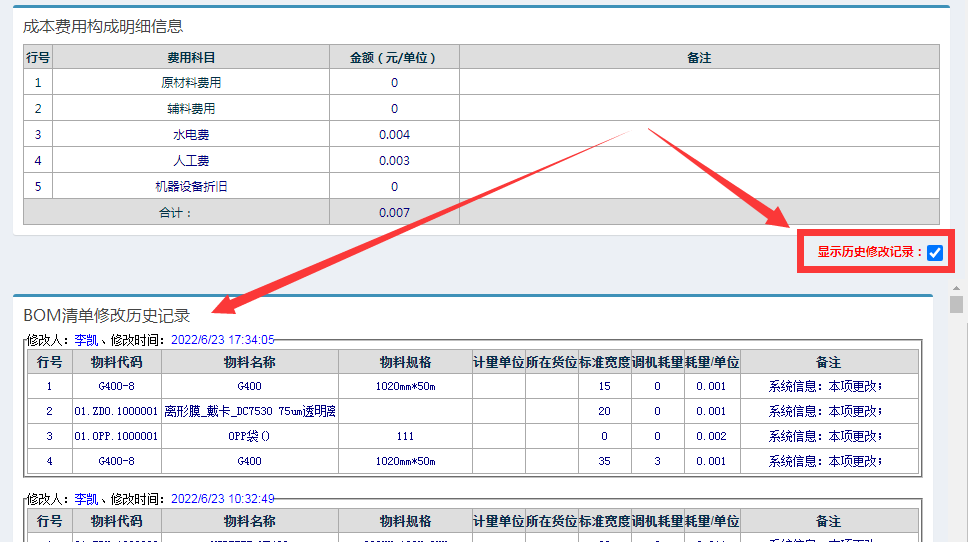Click material code 01.OPP.1000001
Image resolution: width=968 pixels, height=542 pixels.
(116, 436)
